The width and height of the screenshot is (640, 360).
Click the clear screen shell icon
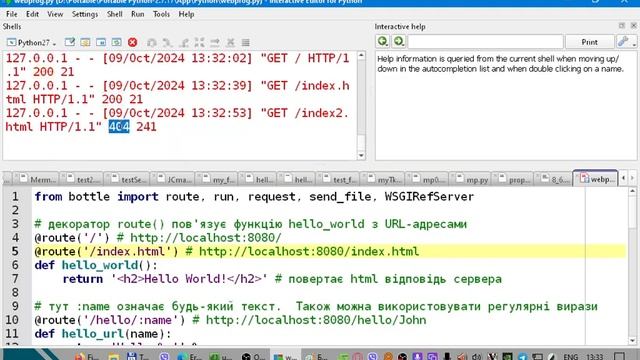pyautogui.click(x=70, y=42)
